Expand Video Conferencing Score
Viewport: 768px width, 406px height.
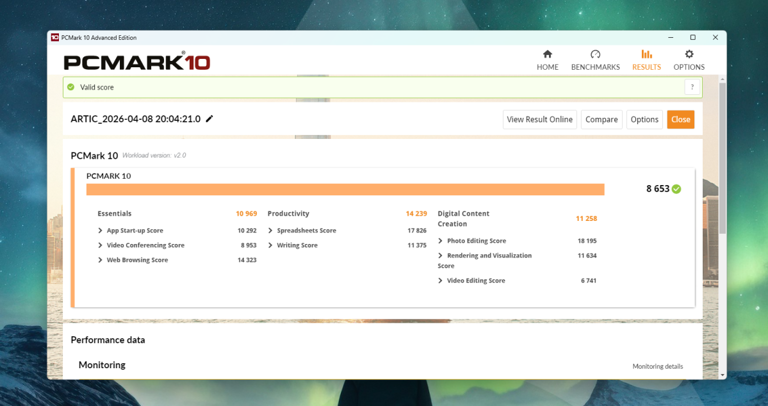100,245
